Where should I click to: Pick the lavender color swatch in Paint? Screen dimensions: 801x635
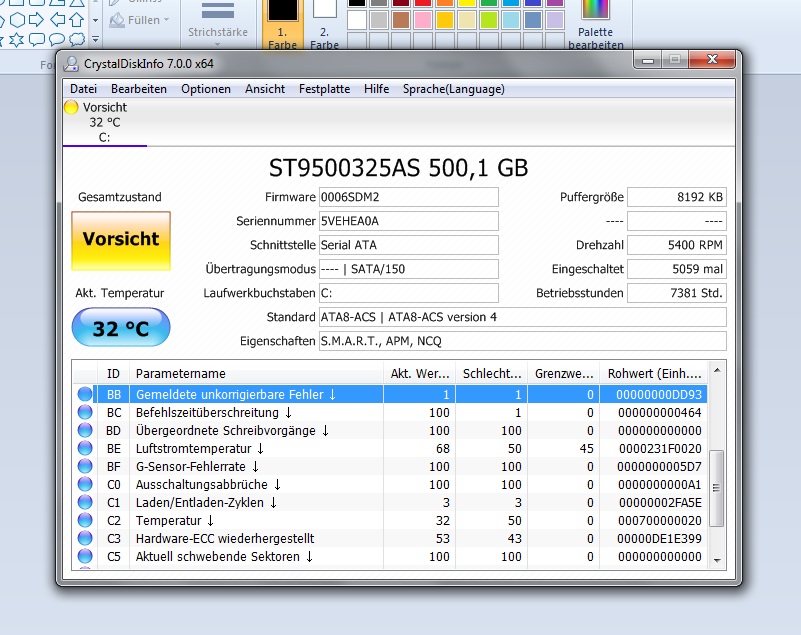coord(555,20)
